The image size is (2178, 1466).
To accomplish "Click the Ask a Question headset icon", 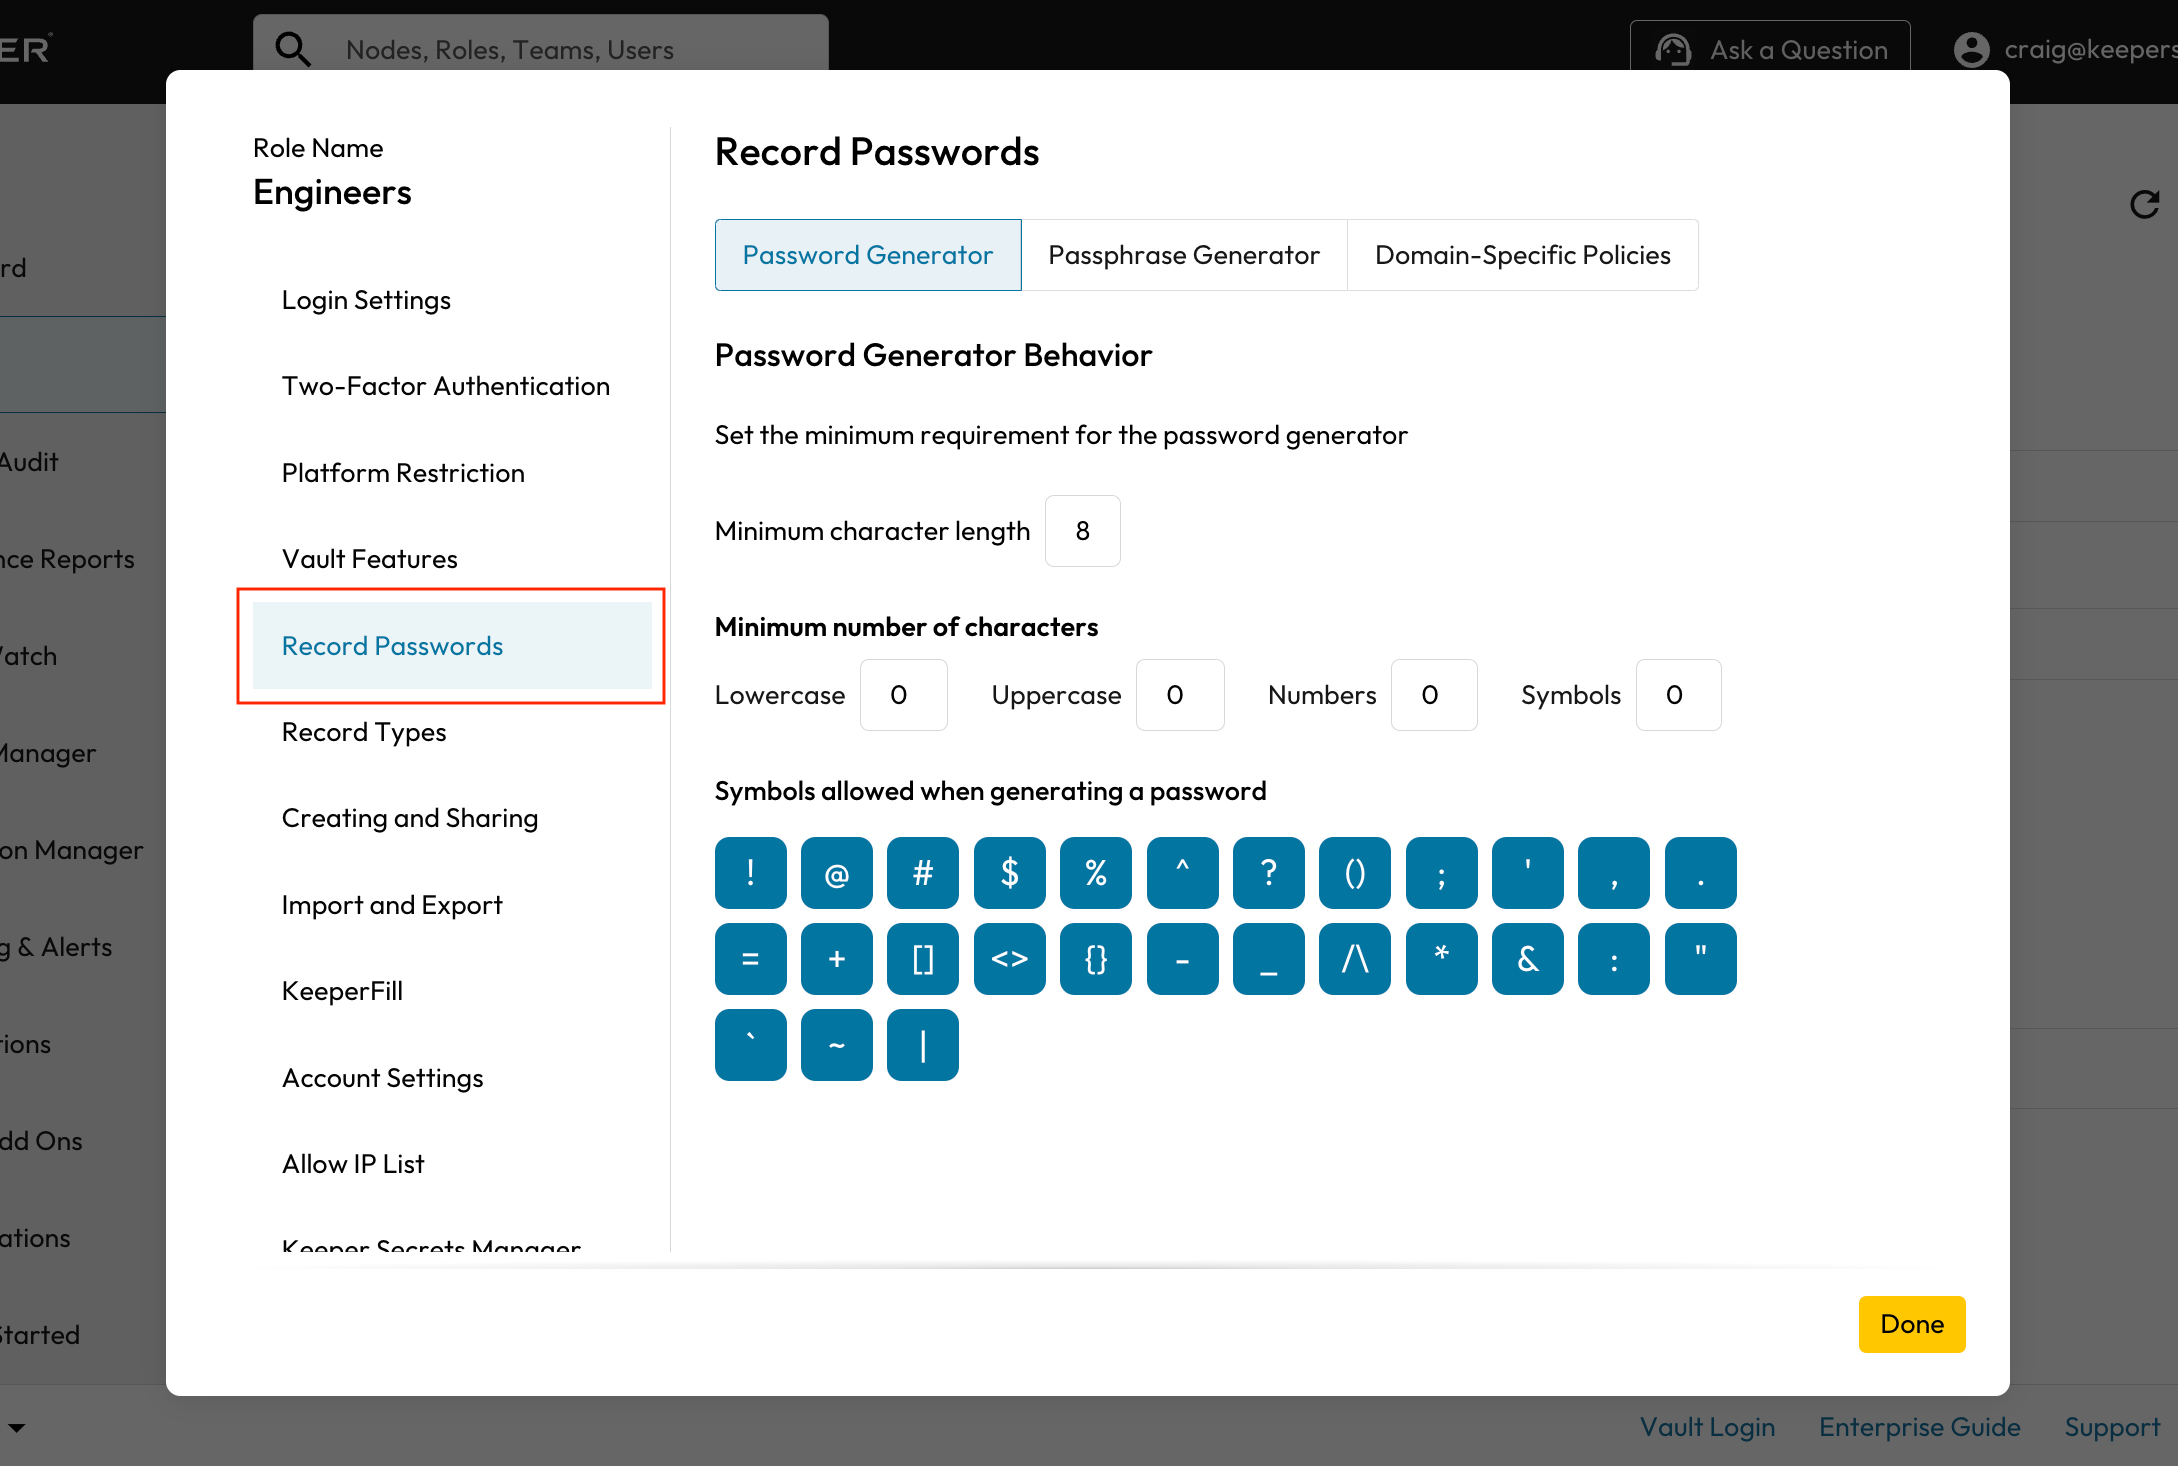I will pyautogui.click(x=1673, y=49).
